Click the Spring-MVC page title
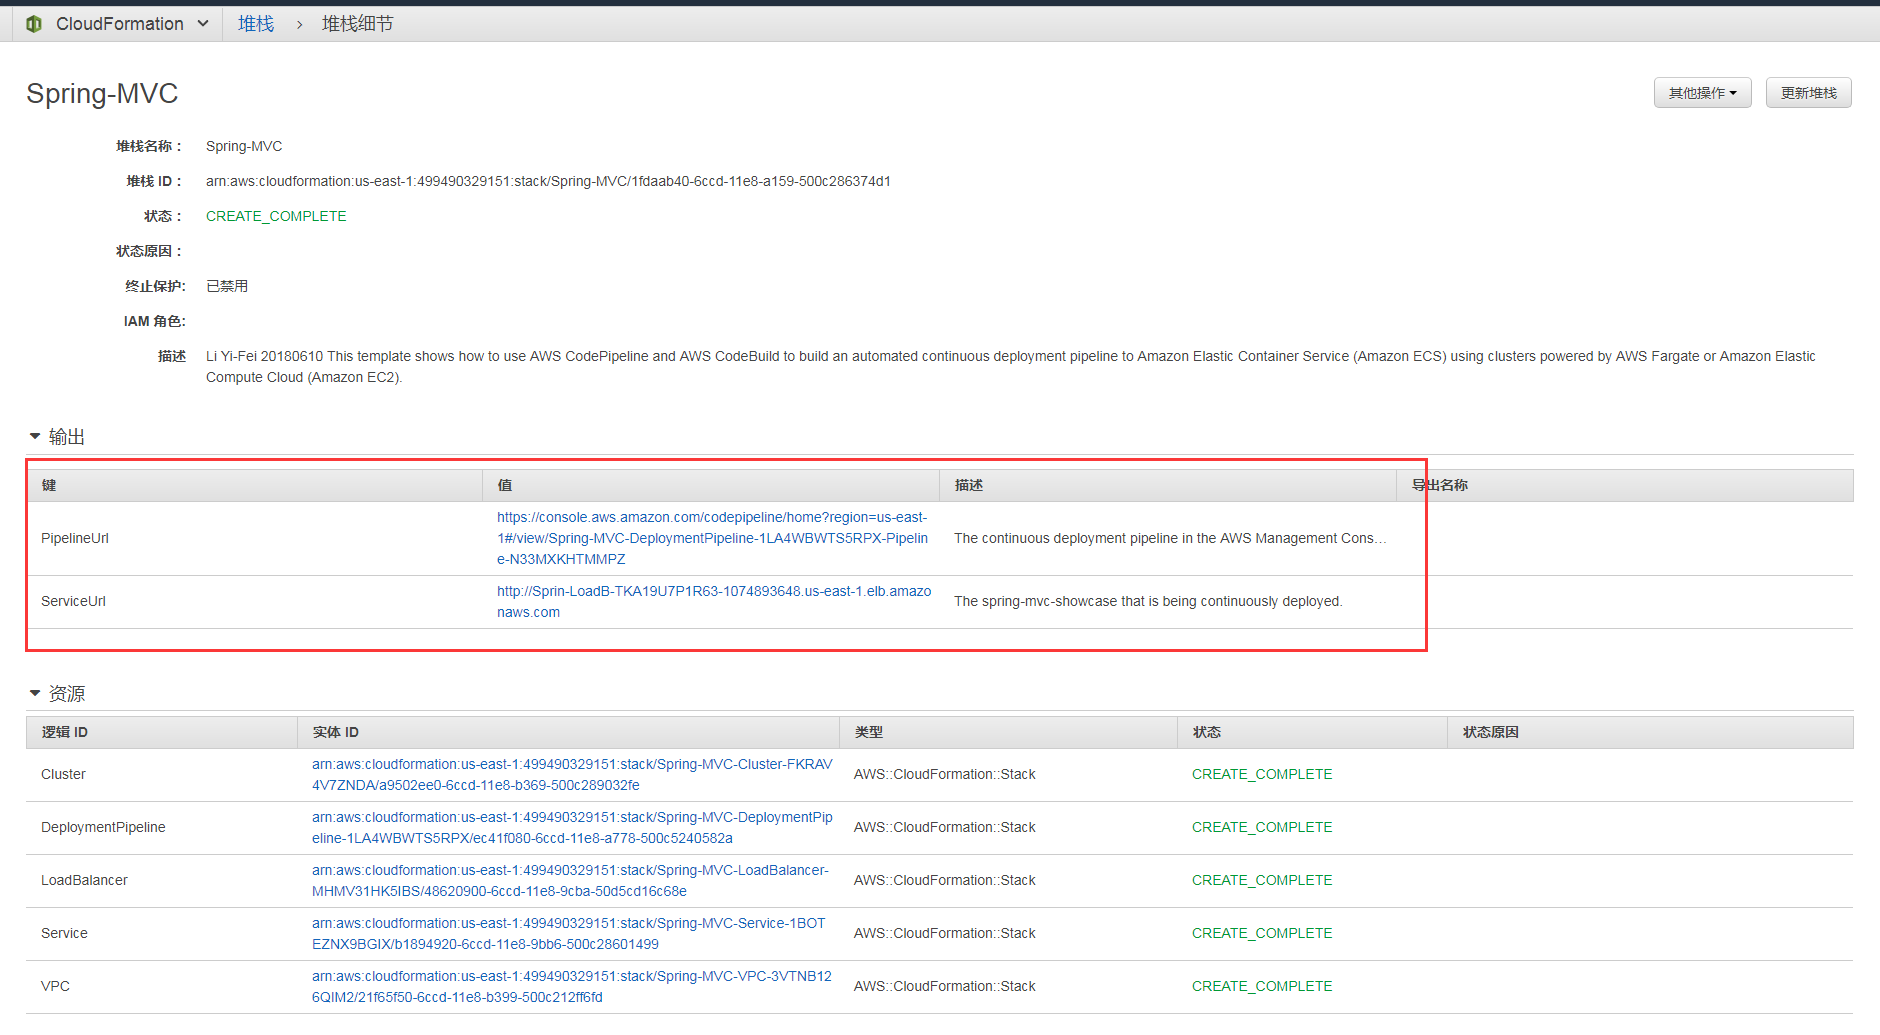 [x=102, y=93]
